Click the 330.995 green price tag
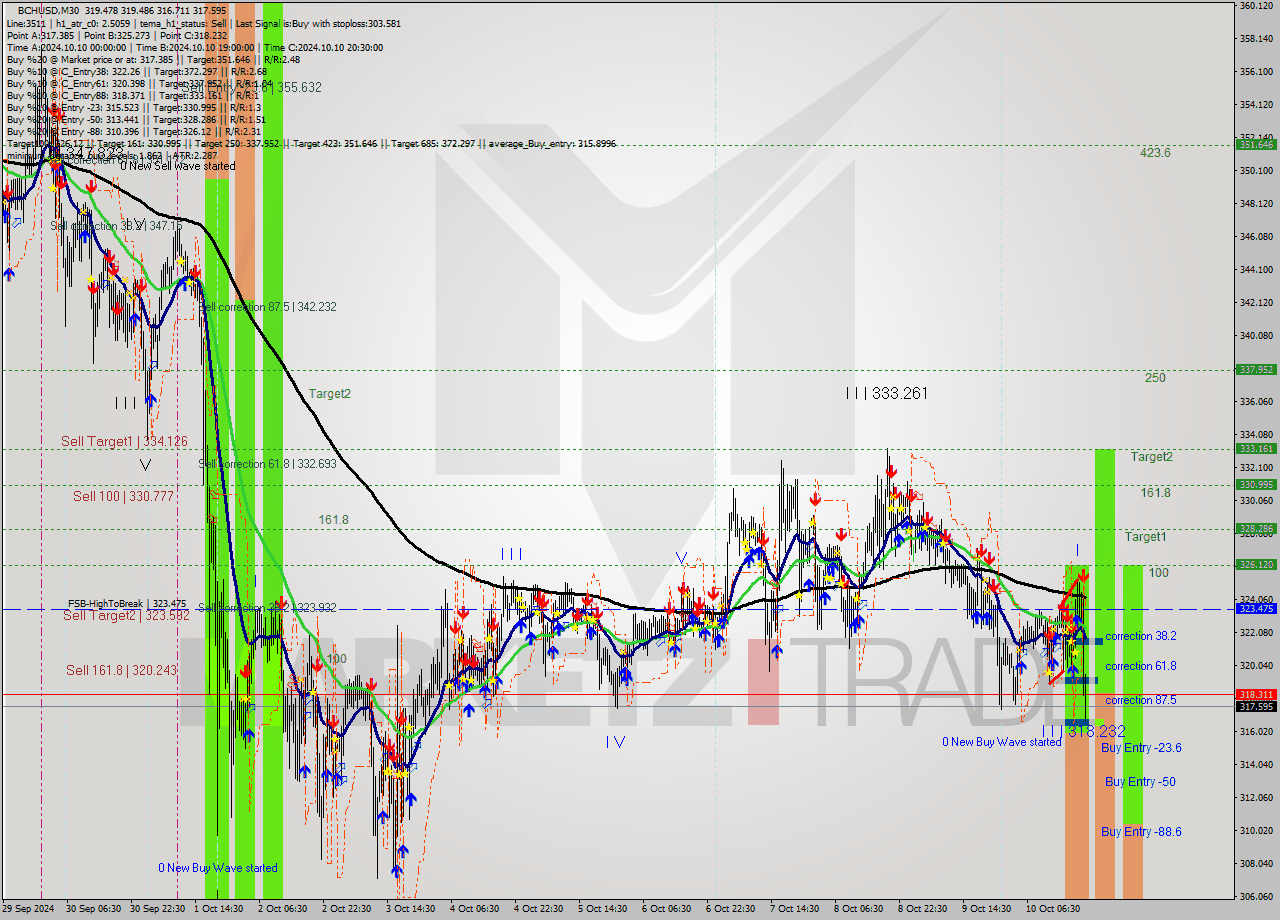1280x920 pixels. pyautogui.click(x=1256, y=485)
